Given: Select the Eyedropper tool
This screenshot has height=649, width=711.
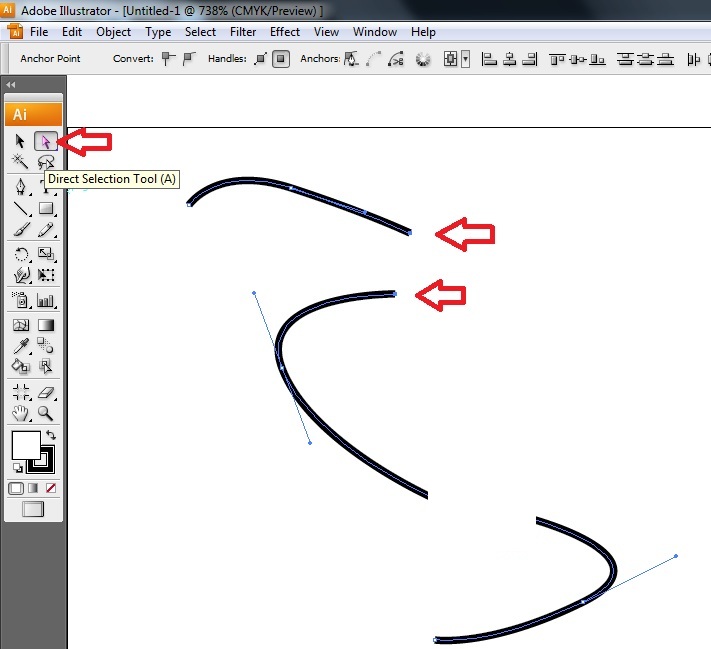Looking at the screenshot, I should 21,346.
